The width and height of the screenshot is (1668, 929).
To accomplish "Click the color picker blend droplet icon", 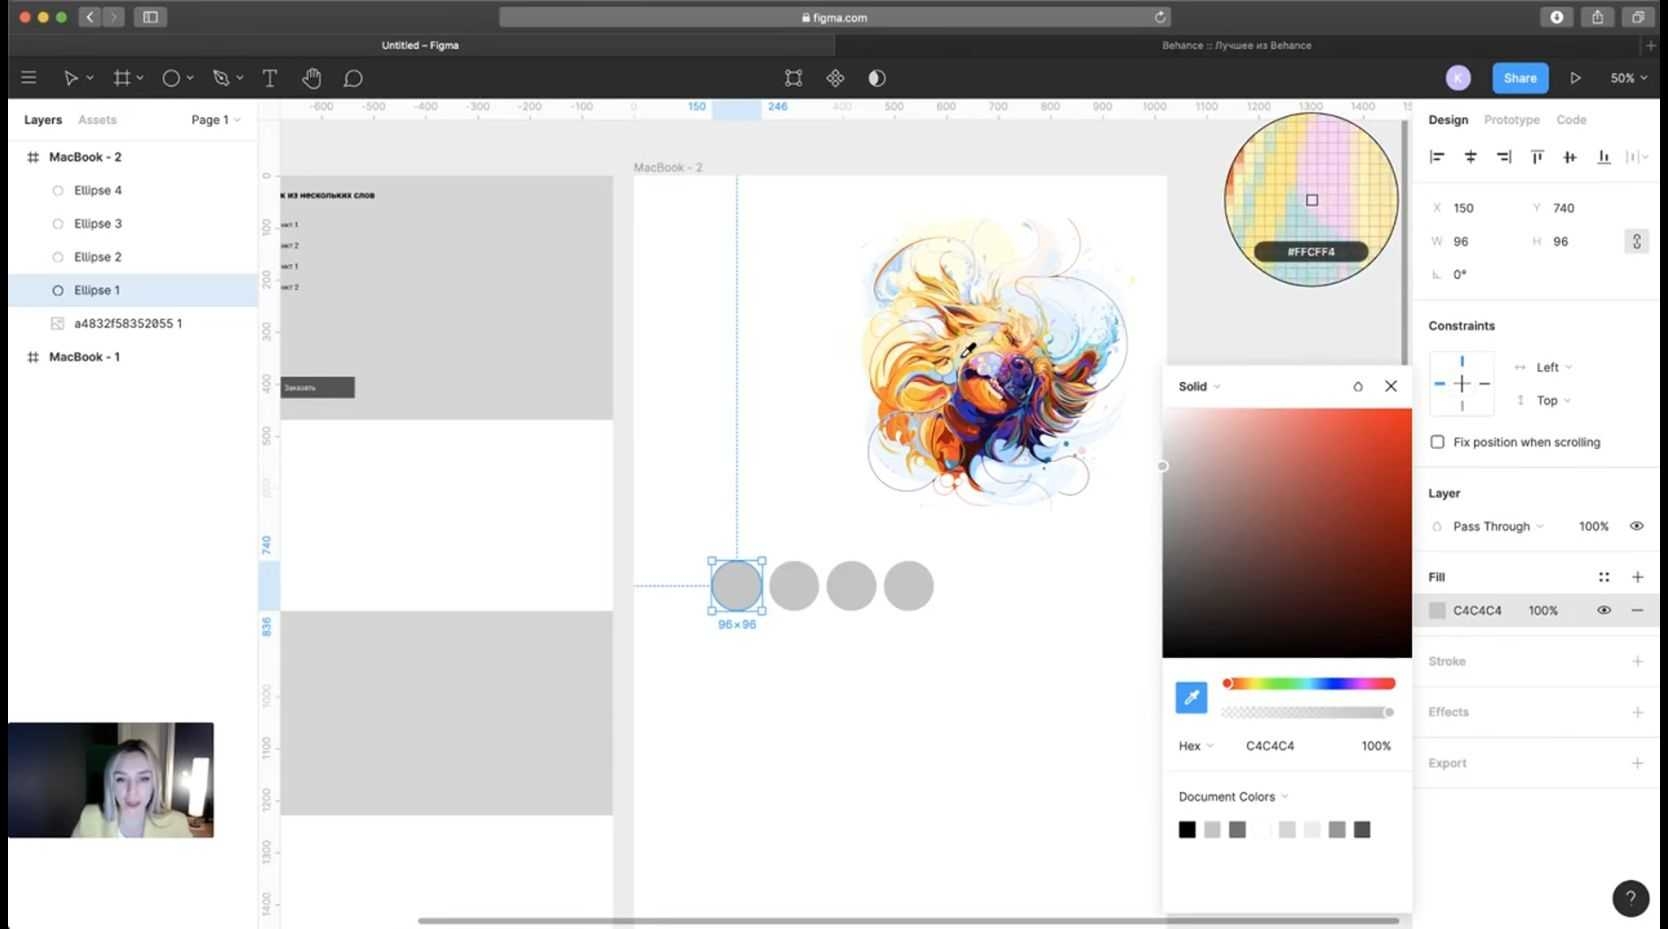I will (1357, 386).
